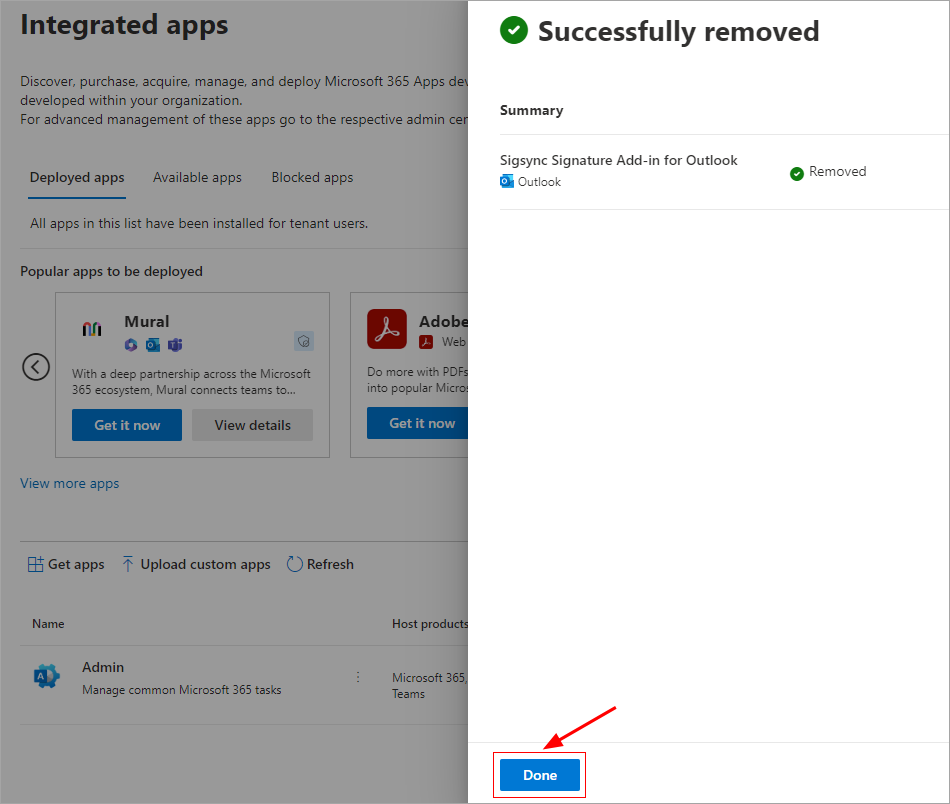950x804 pixels.
Task: Open more options for the Admin app
Action: coord(358,677)
